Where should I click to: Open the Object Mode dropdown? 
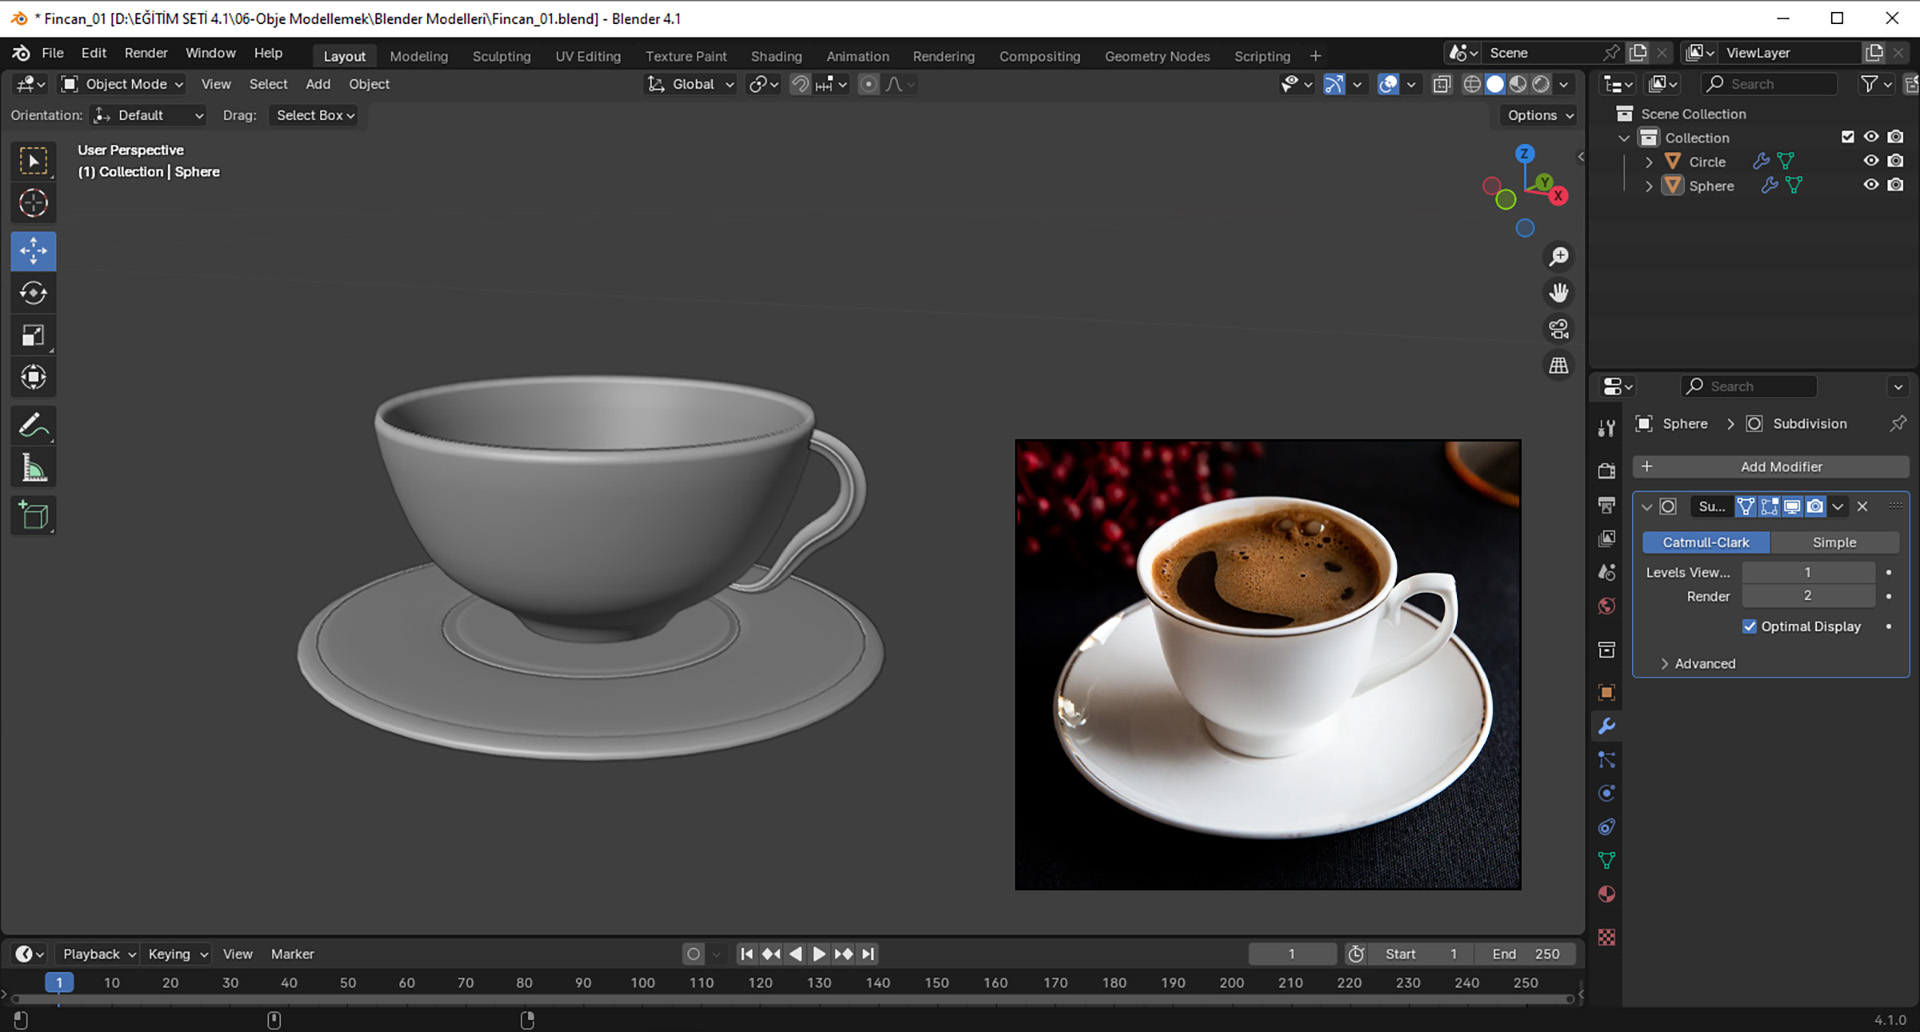(120, 84)
